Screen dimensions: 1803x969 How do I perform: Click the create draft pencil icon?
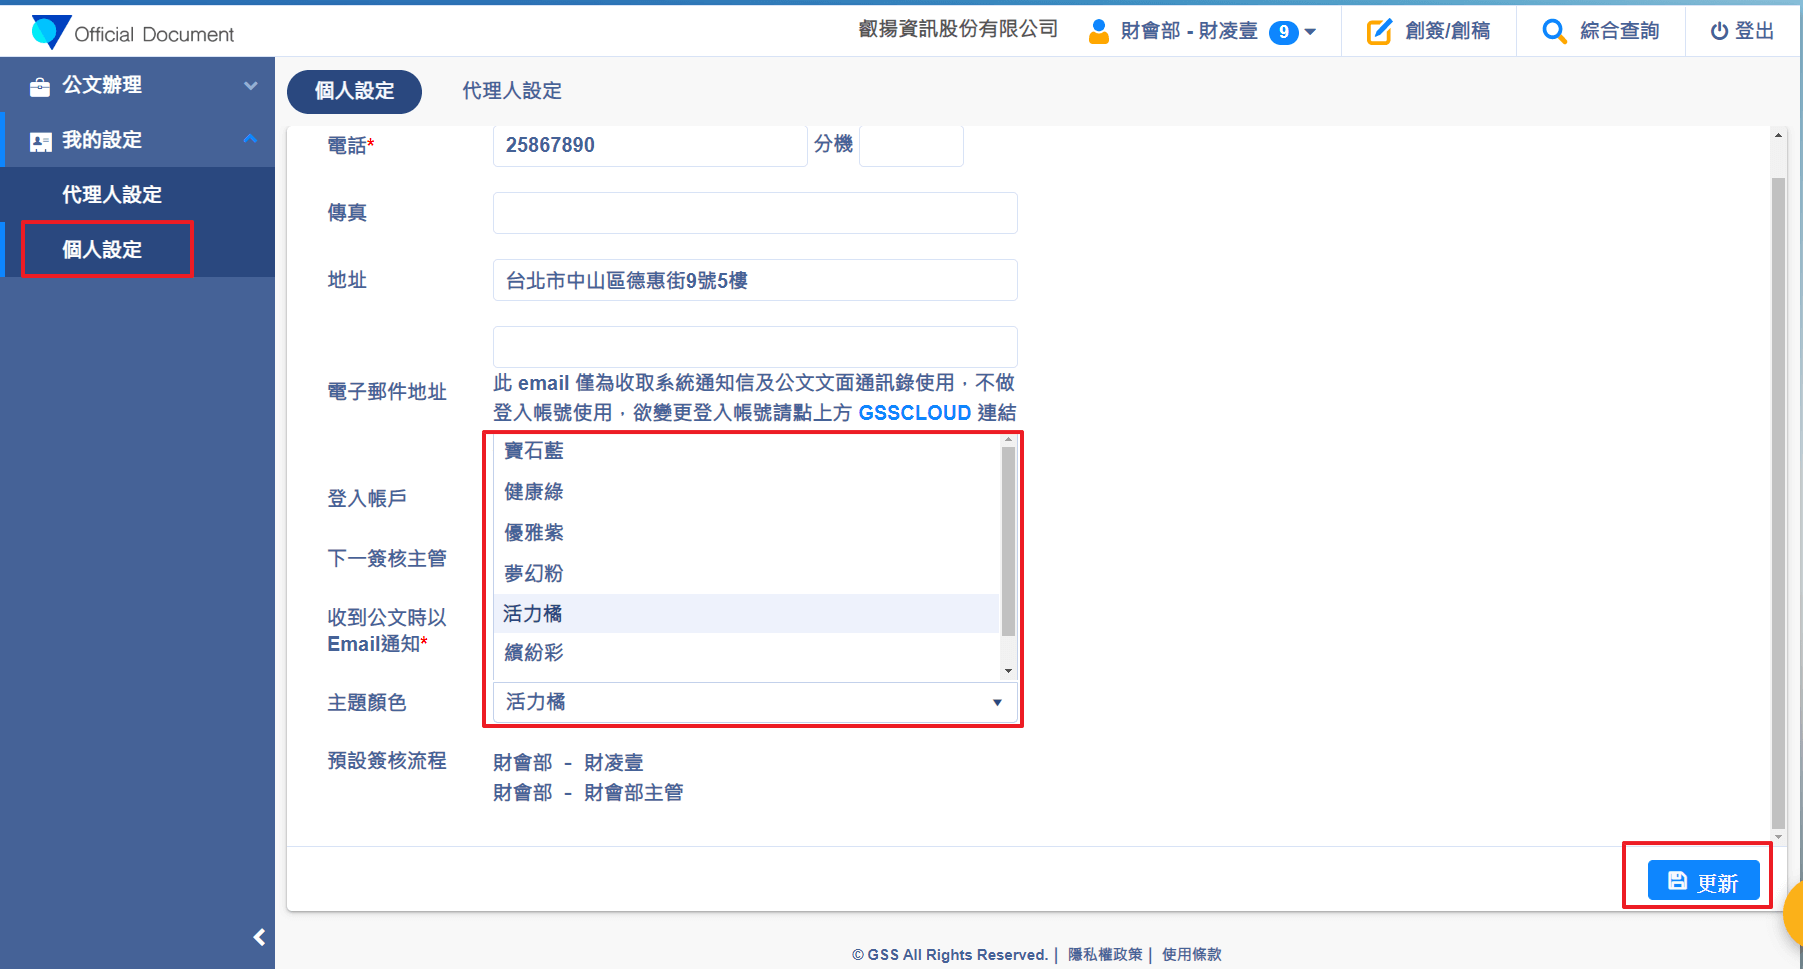tap(1379, 32)
